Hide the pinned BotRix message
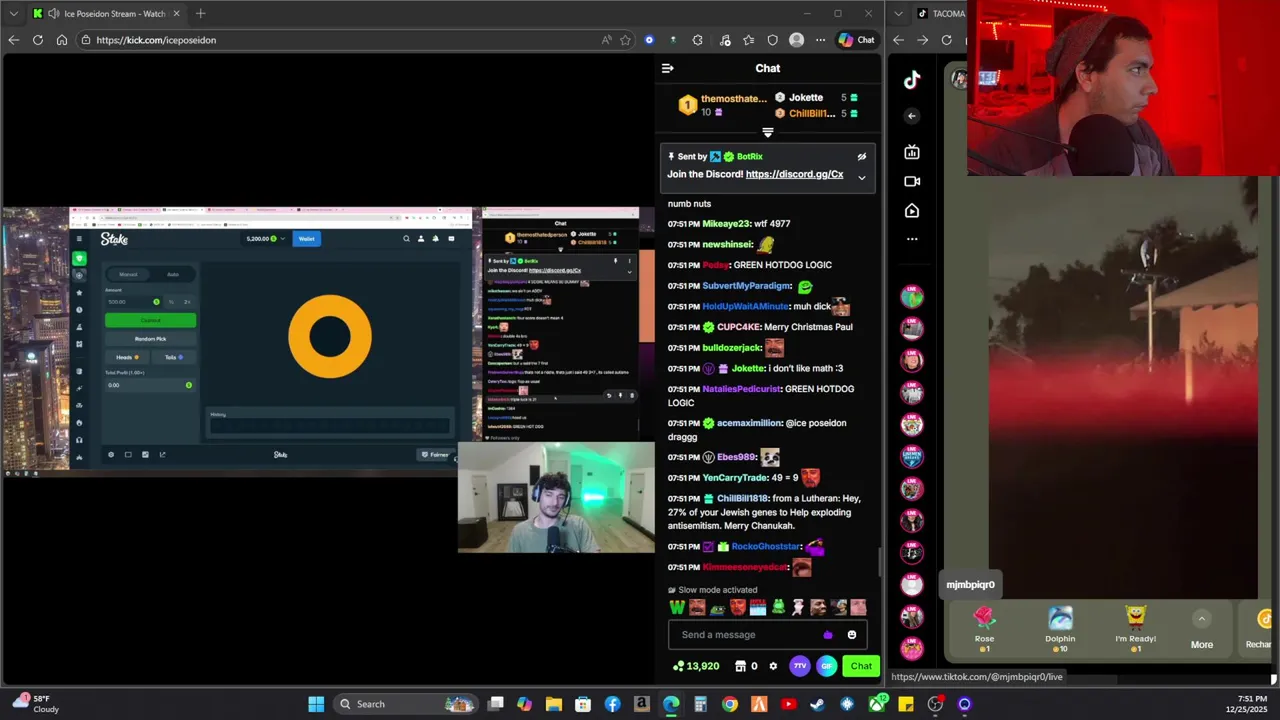The height and width of the screenshot is (720, 1280). coord(861,156)
